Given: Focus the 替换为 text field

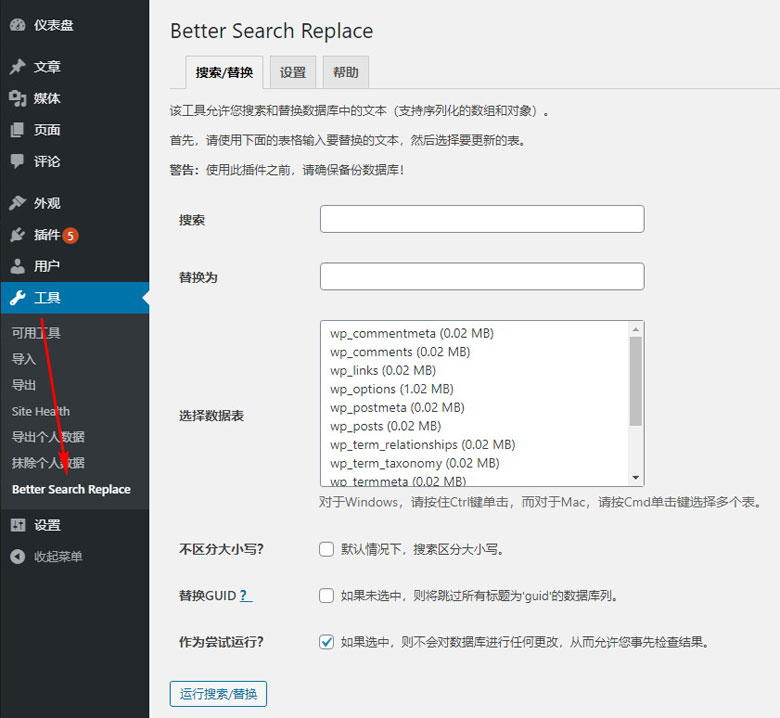Looking at the screenshot, I should (x=482, y=276).
